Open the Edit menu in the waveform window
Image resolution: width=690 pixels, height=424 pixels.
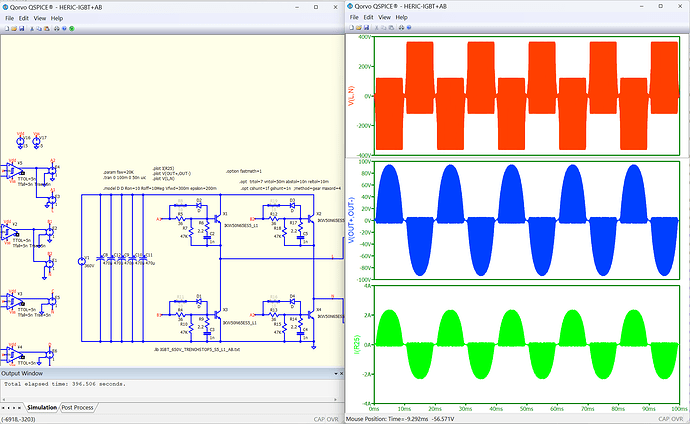[368, 17]
